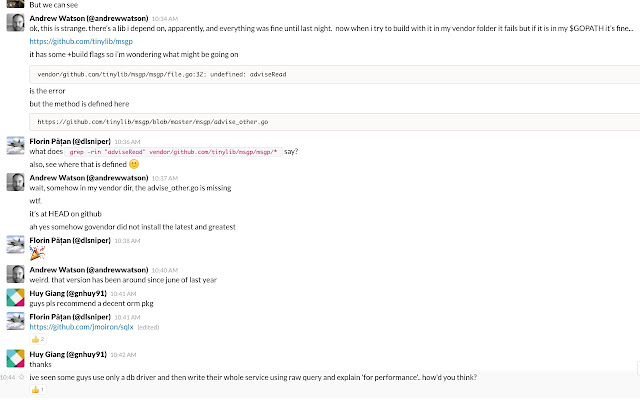
Task: Click the smiley emoji after 'where that is defined'
Action: [x=134, y=164]
